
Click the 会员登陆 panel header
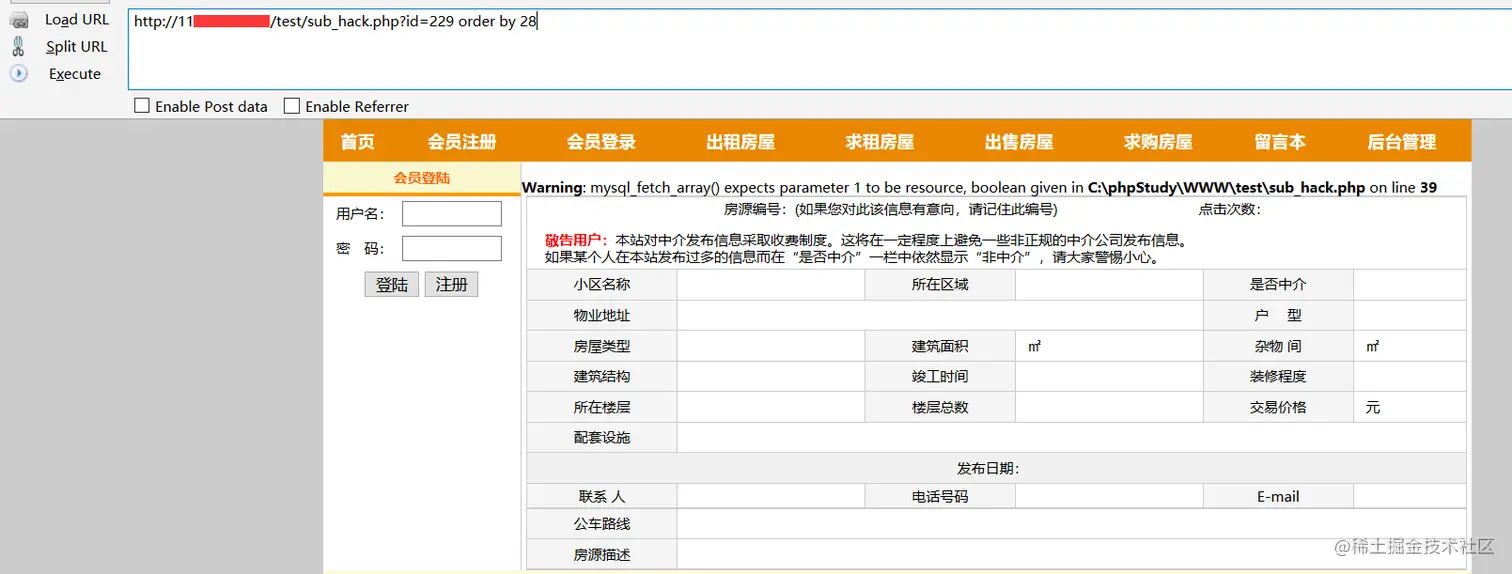point(421,178)
